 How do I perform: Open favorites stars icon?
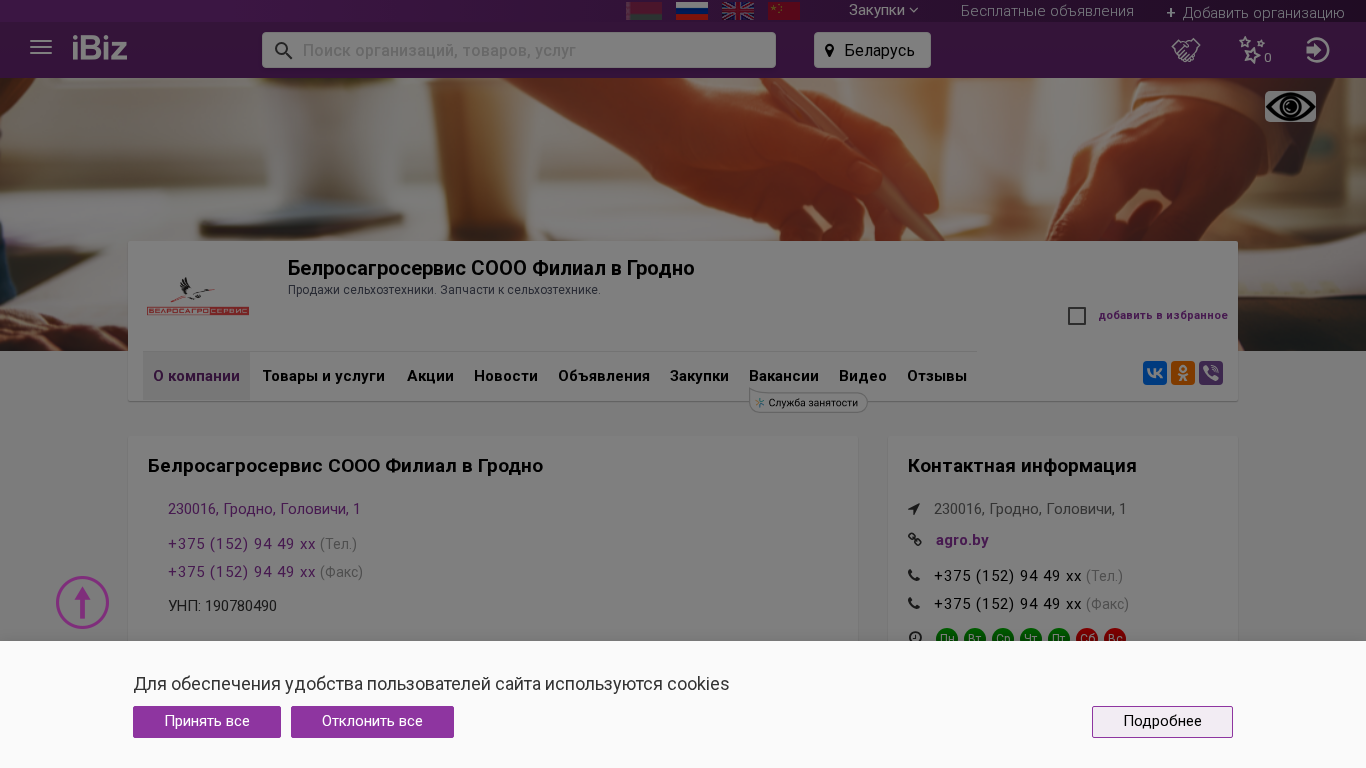(x=1252, y=50)
